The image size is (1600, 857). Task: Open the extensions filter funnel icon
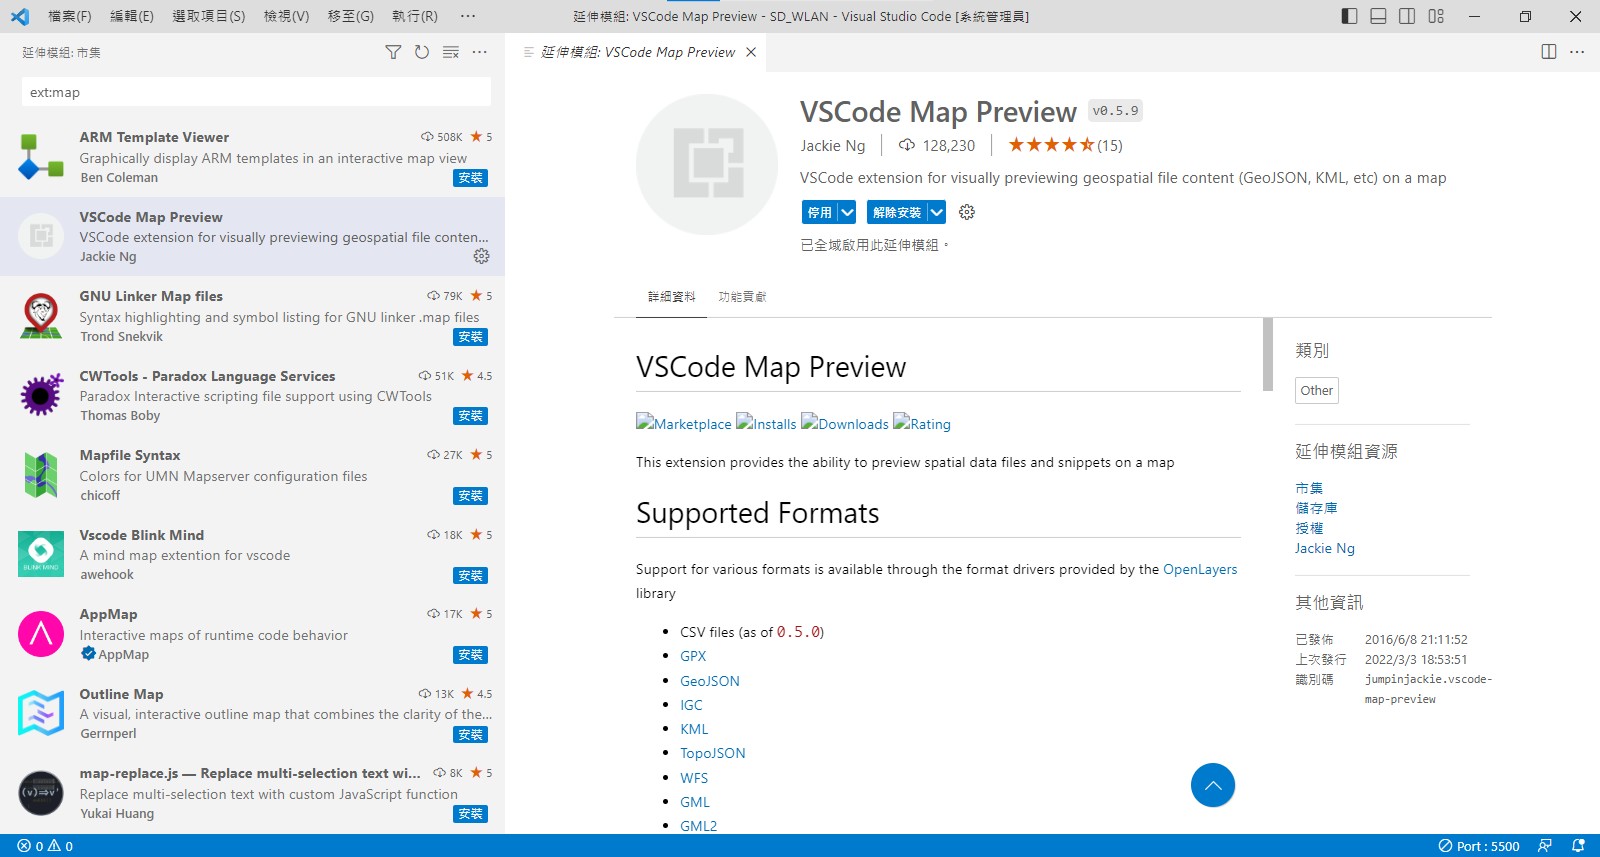point(393,52)
